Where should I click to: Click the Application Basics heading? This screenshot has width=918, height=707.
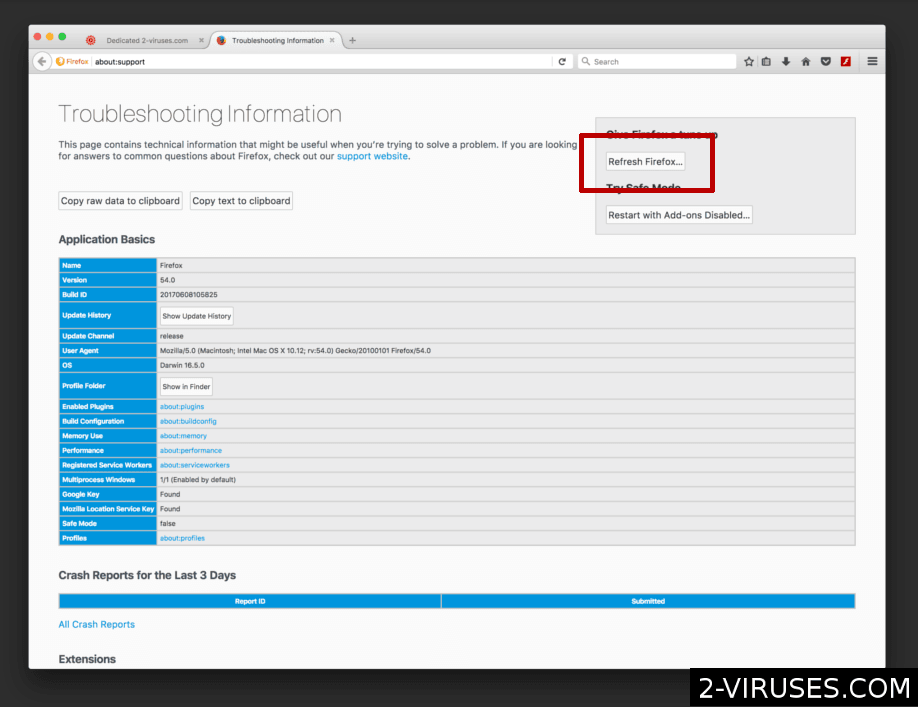pos(107,239)
